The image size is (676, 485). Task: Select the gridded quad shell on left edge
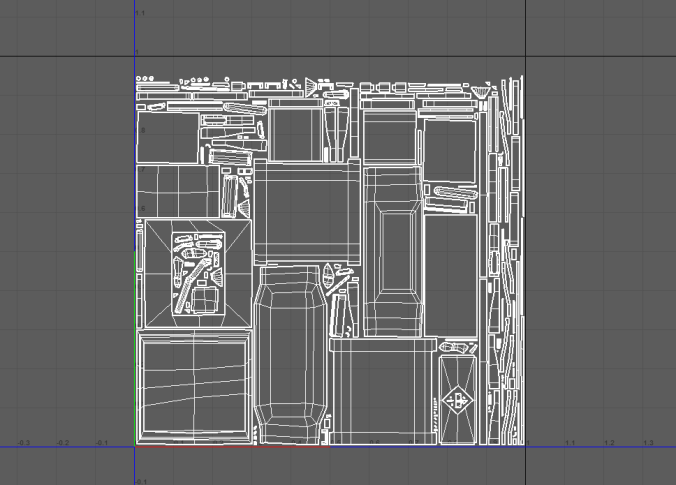(x=176, y=191)
